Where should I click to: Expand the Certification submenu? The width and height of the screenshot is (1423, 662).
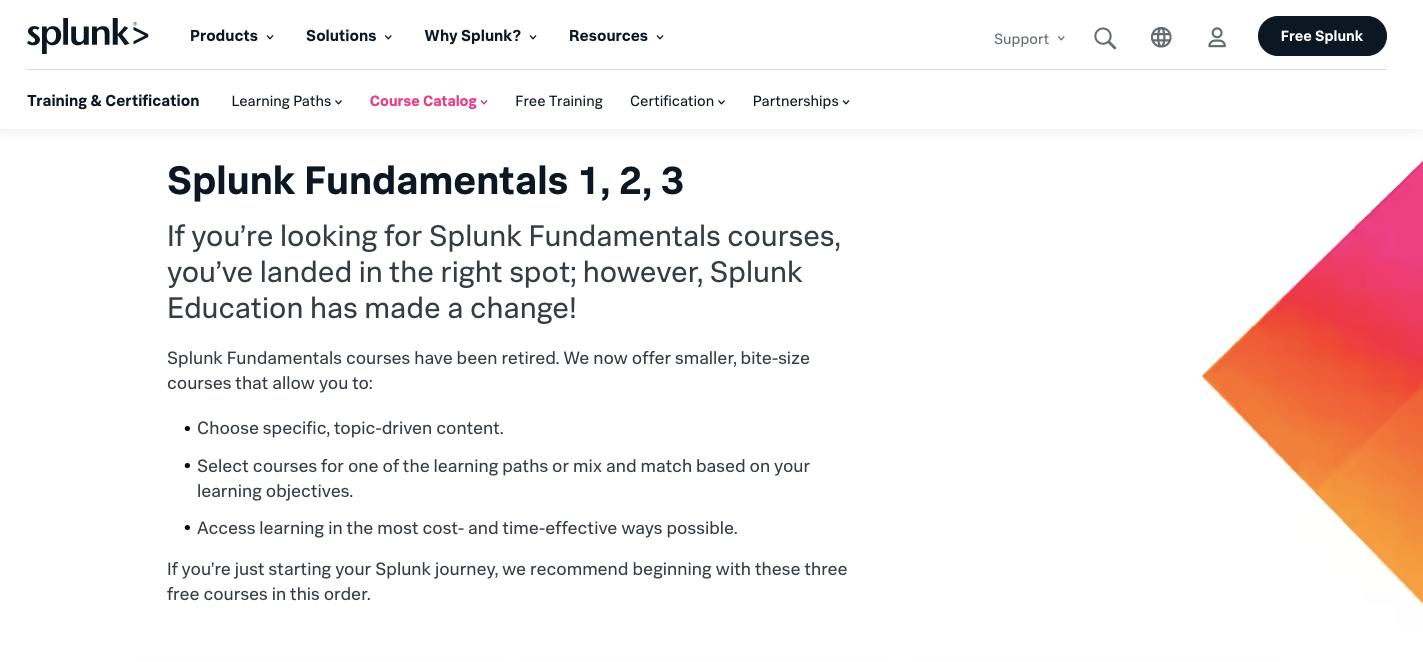pos(678,101)
